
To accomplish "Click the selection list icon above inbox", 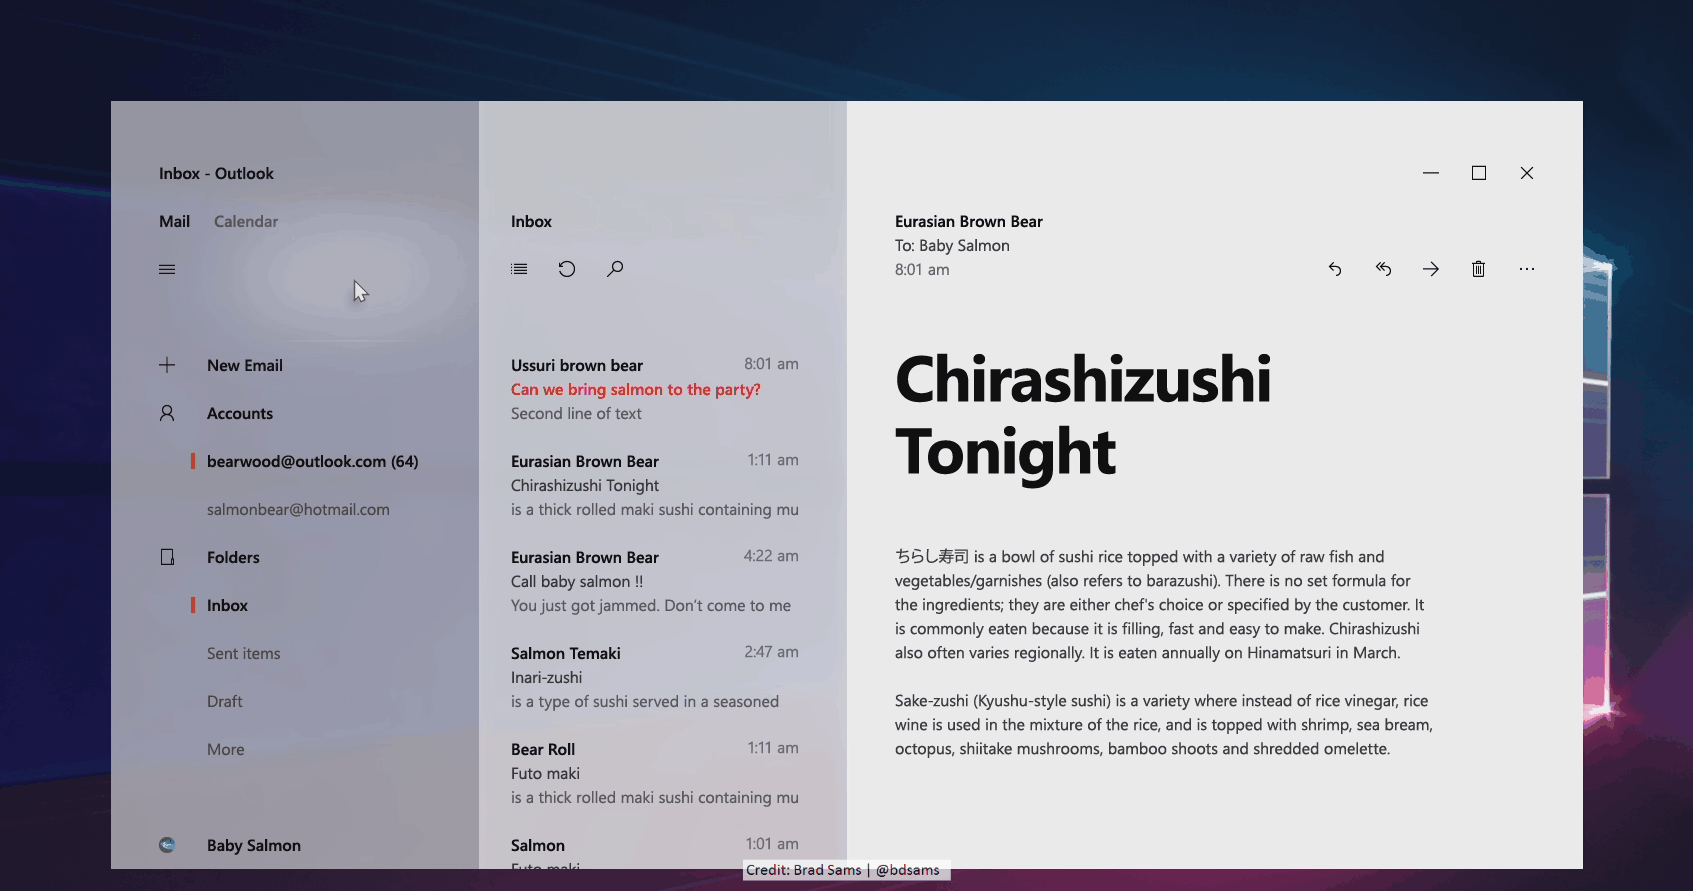I will (x=519, y=269).
